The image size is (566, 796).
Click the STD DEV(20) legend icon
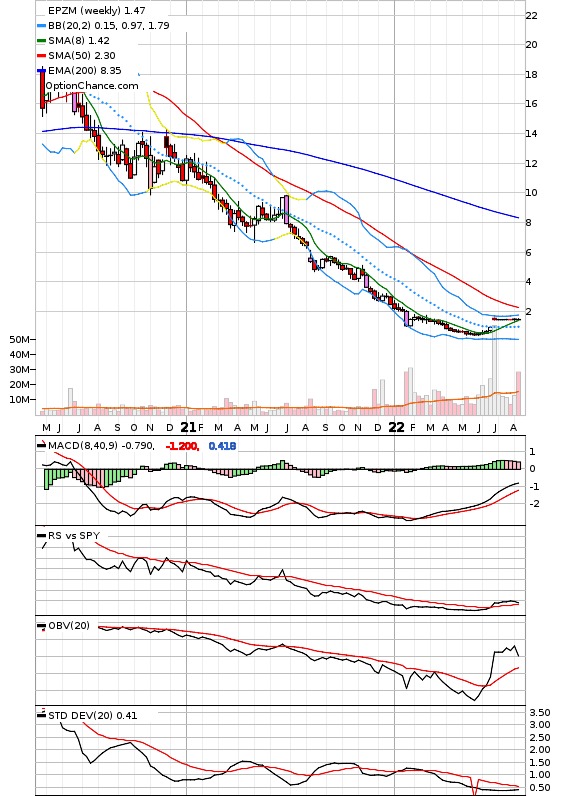pos(42,716)
